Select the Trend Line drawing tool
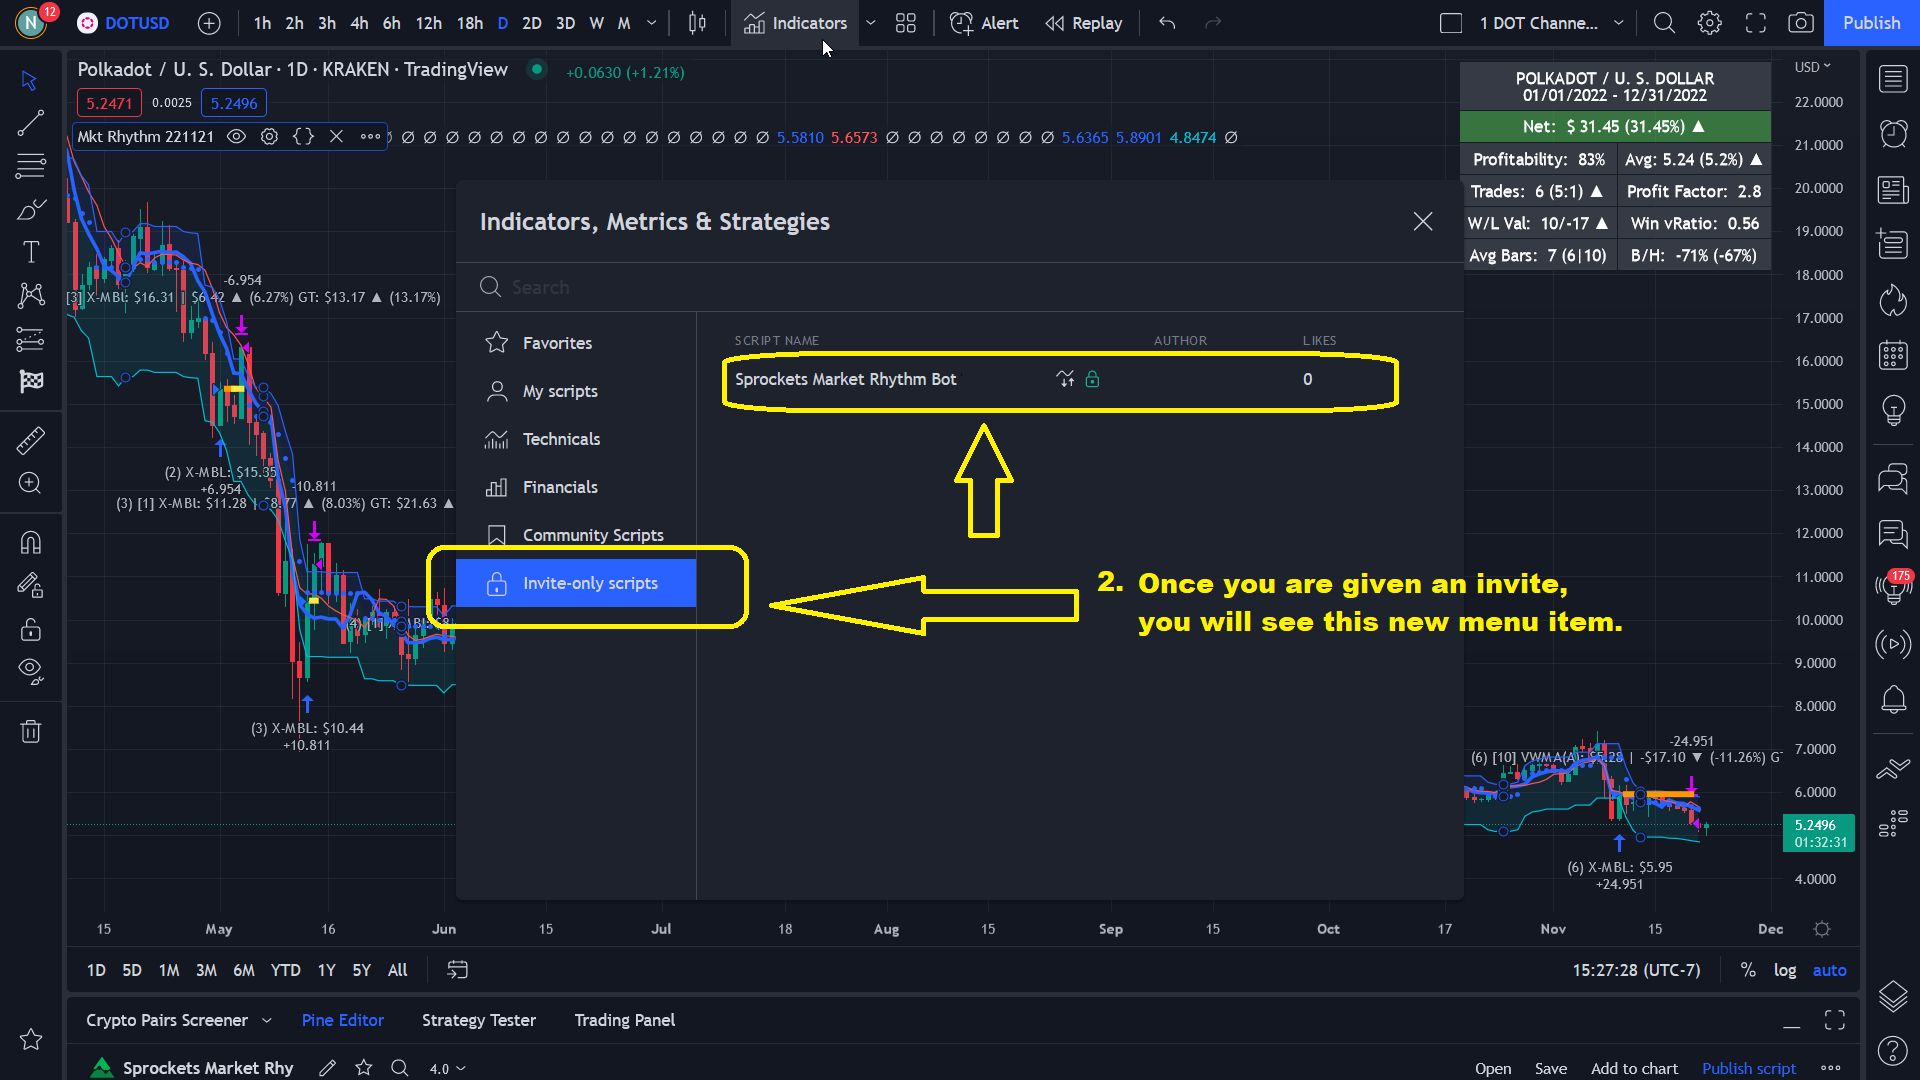Screen dimensions: 1920x1080 31,123
